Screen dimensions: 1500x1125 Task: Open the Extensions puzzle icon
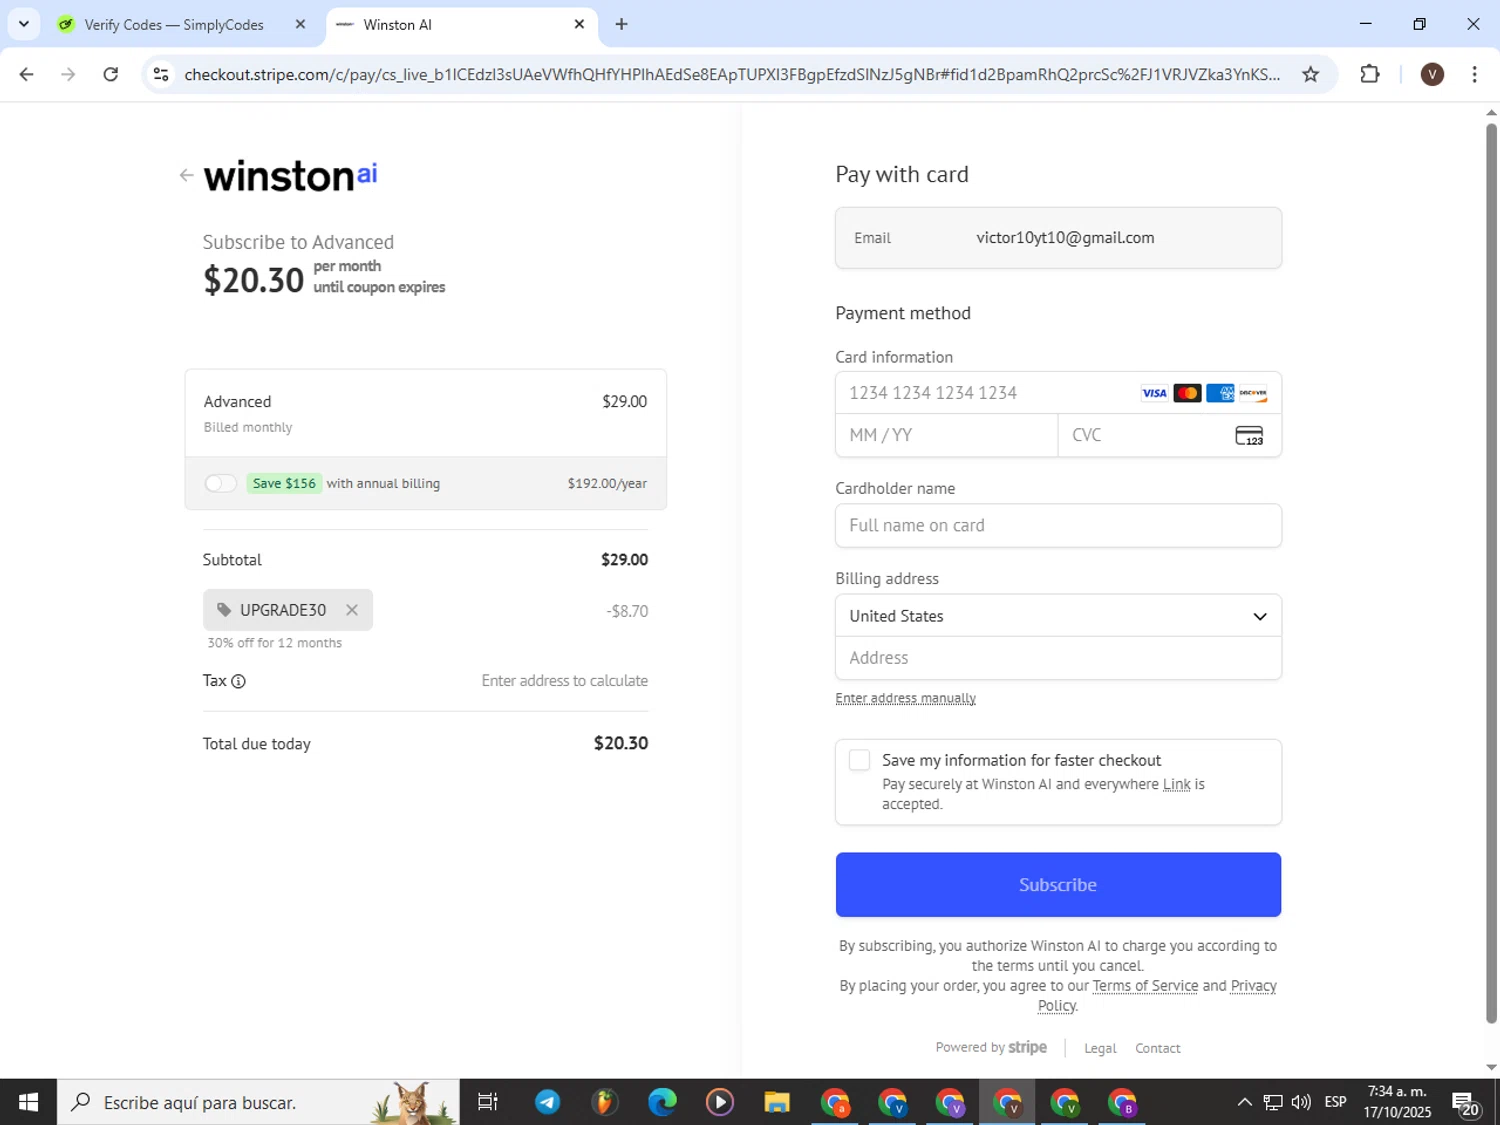[x=1370, y=74]
